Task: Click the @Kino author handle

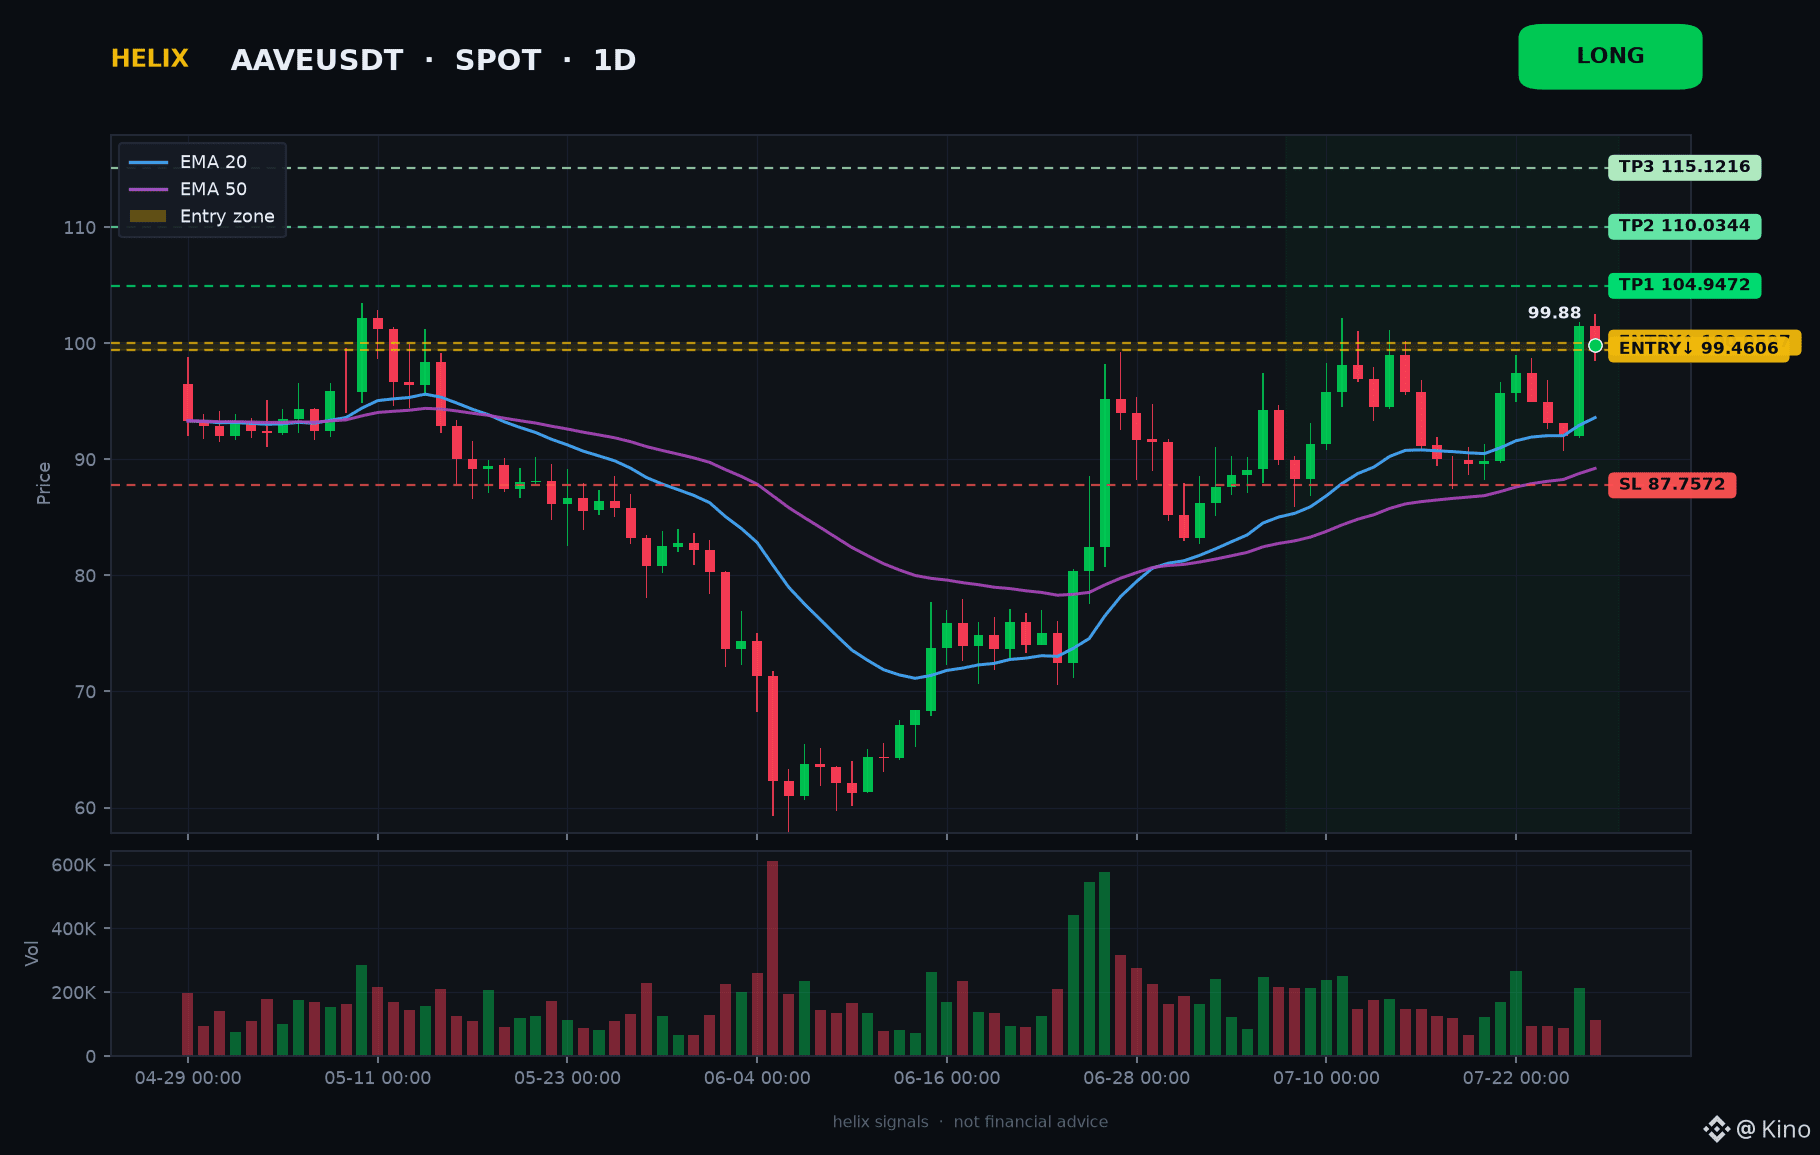Action: 1773,1130
